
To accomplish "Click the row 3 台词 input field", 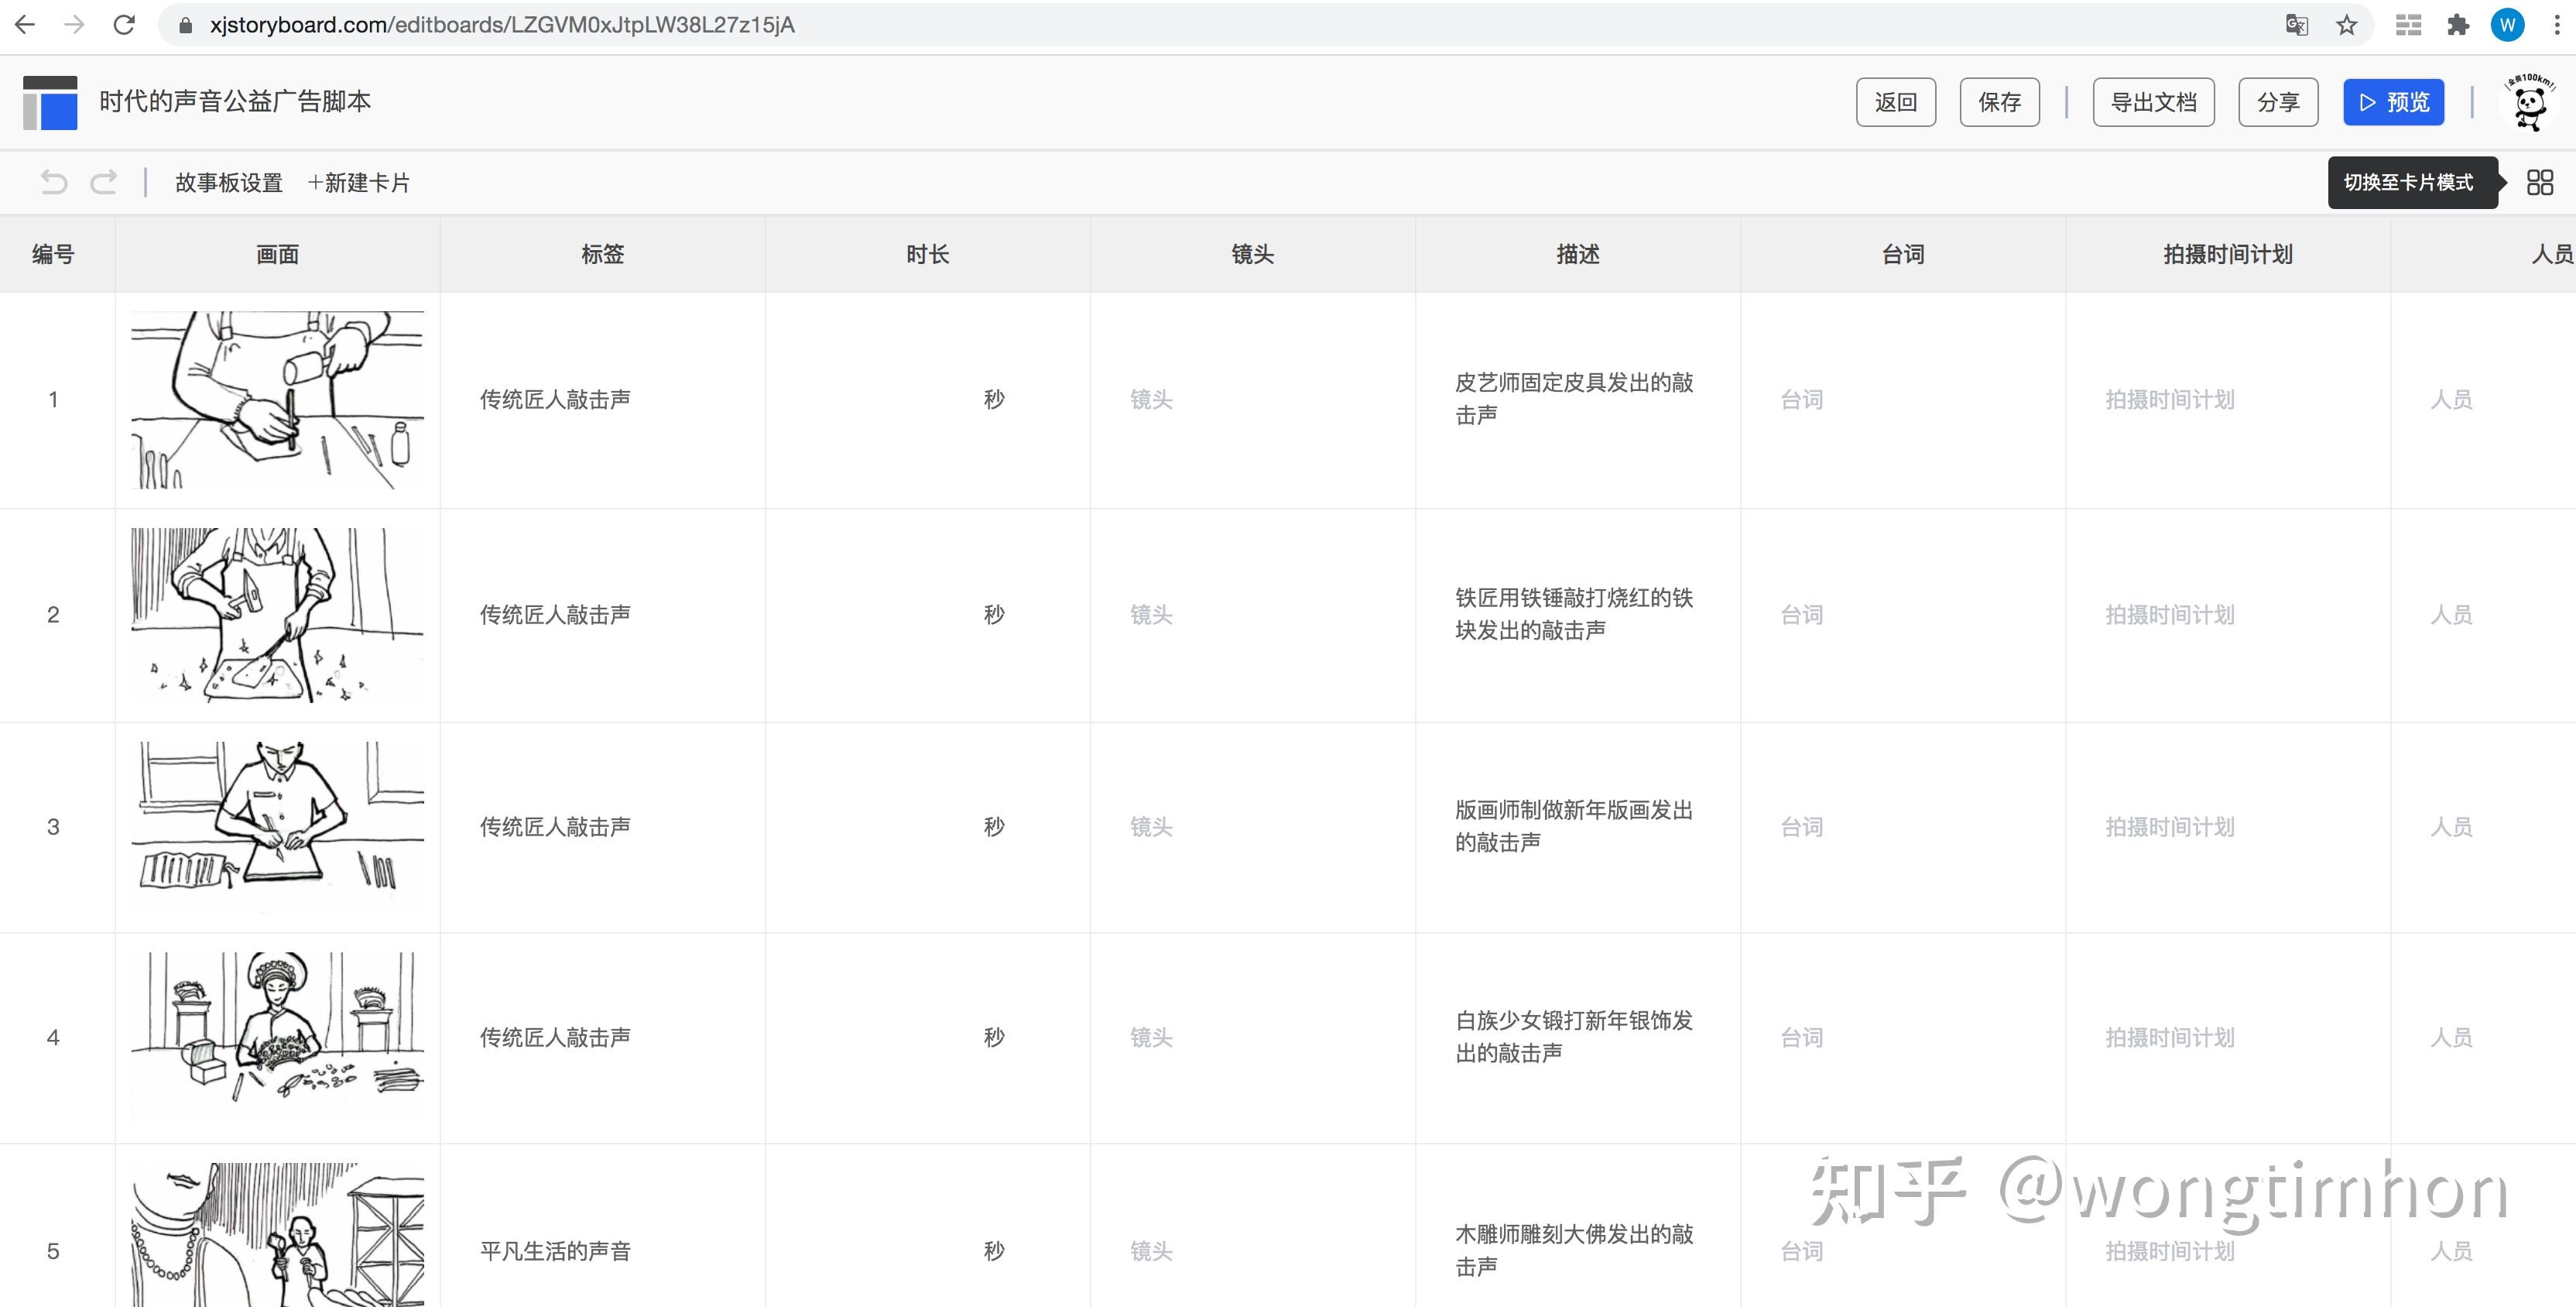I will click(x=1801, y=827).
